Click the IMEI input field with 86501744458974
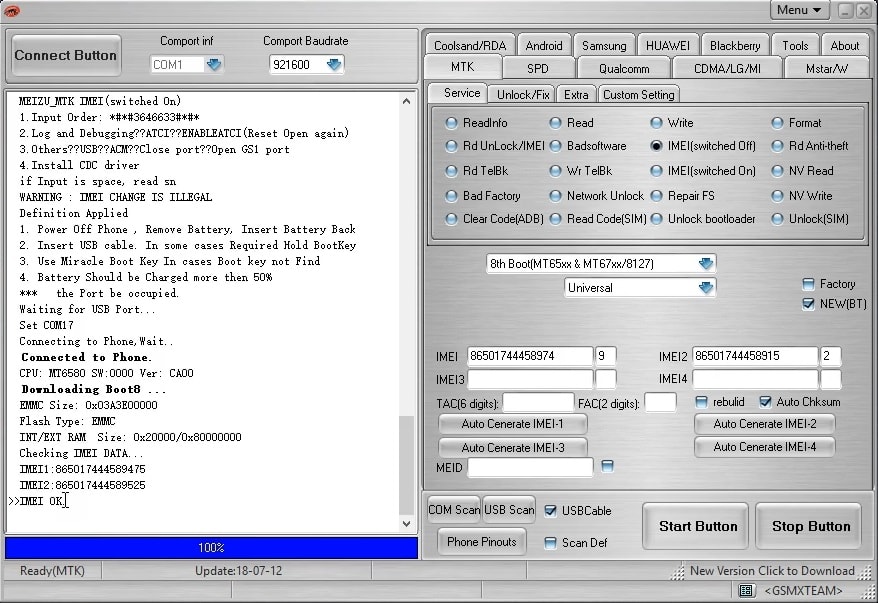This screenshot has height=603, width=878. pyautogui.click(x=530, y=356)
